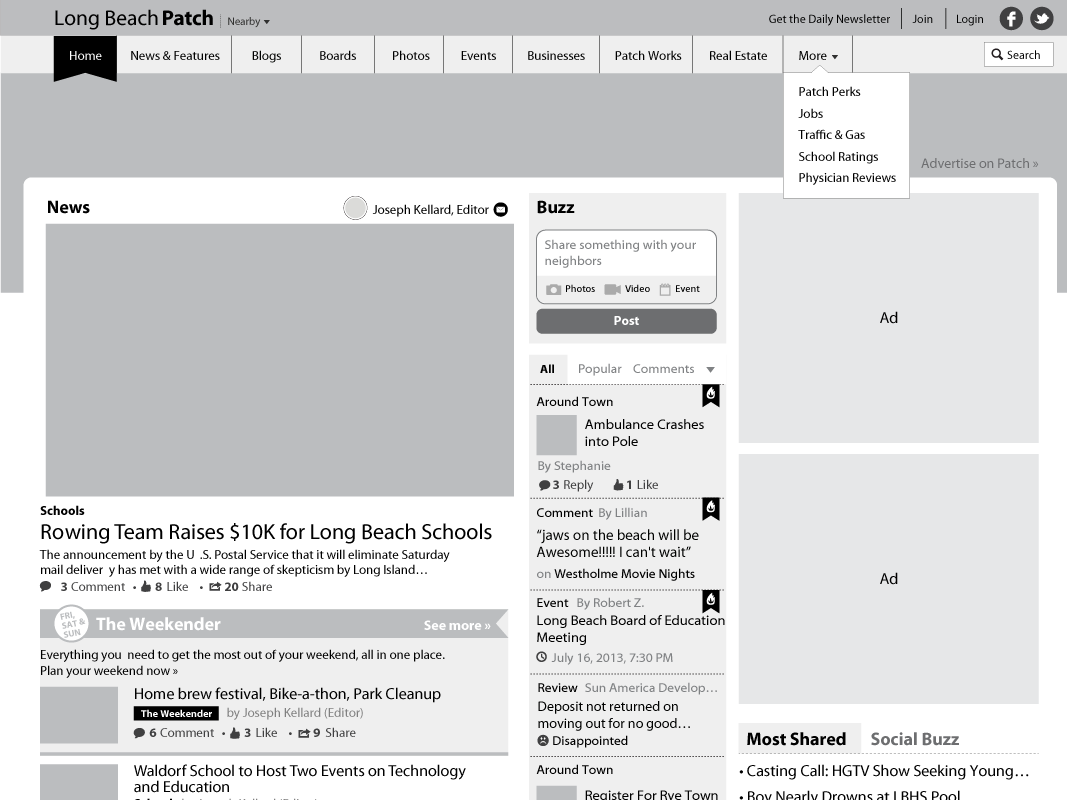Click comment bubble beside 6 Comment
The image size is (1067, 800).
tap(139, 733)
